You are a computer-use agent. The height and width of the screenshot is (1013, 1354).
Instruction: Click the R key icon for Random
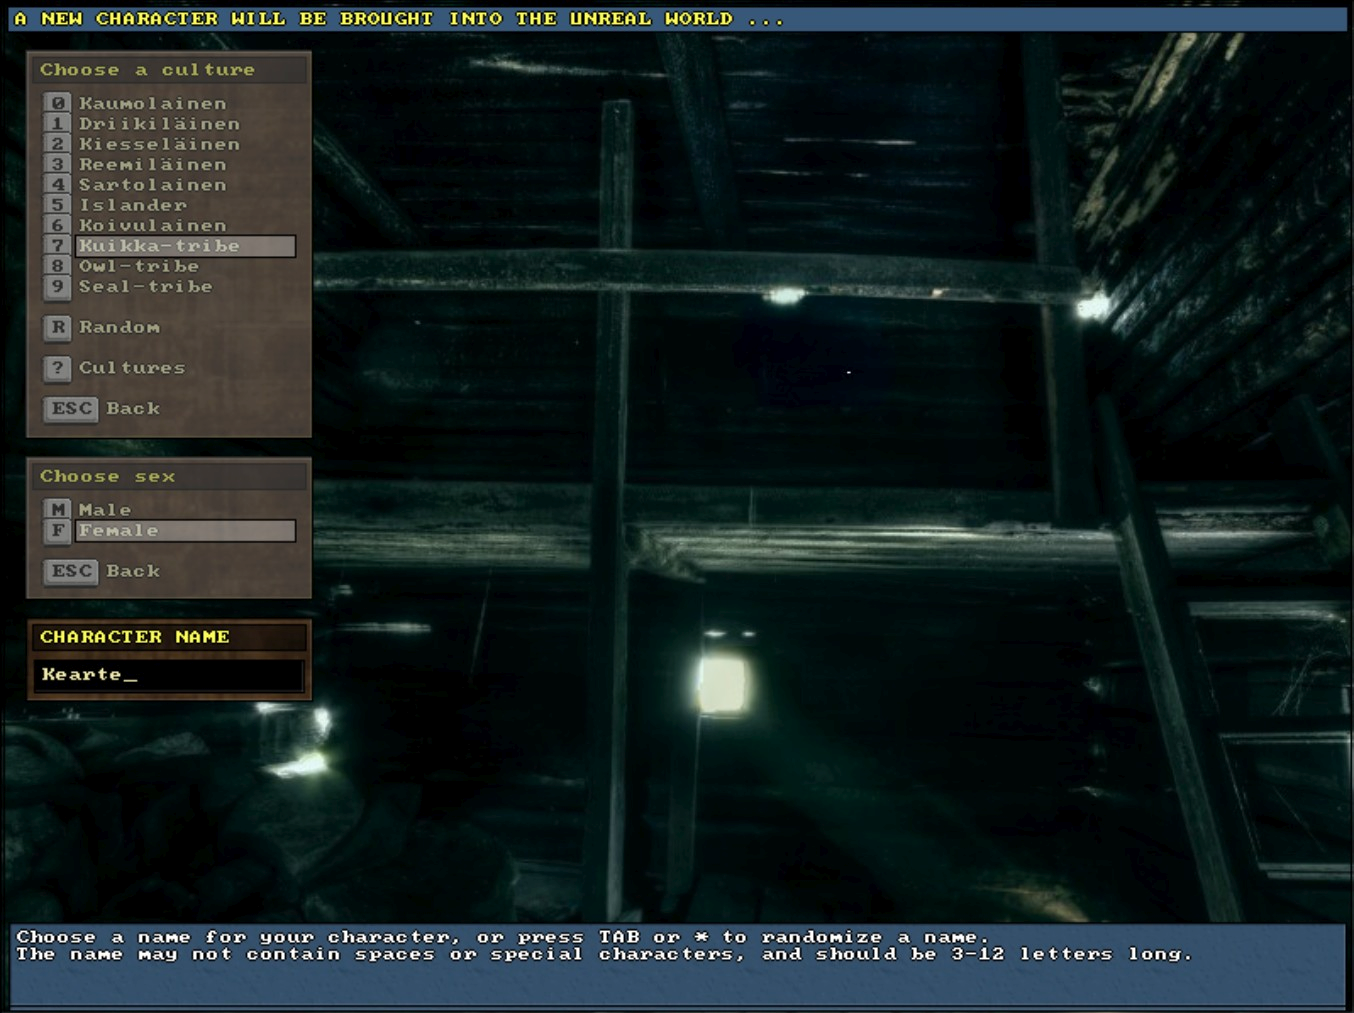click(x=57, y=327)
